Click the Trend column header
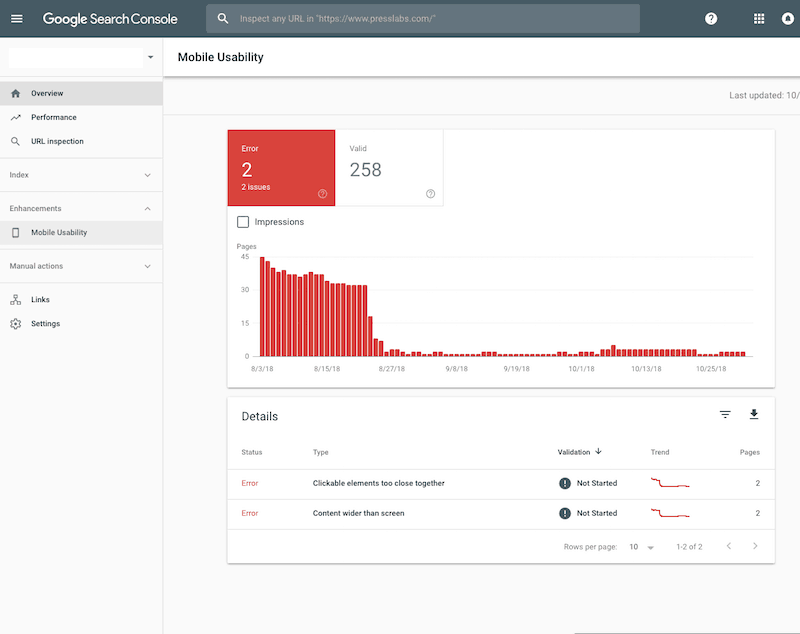Image resolution: width=800 pixels, height=634 pixels. [660, 452]
